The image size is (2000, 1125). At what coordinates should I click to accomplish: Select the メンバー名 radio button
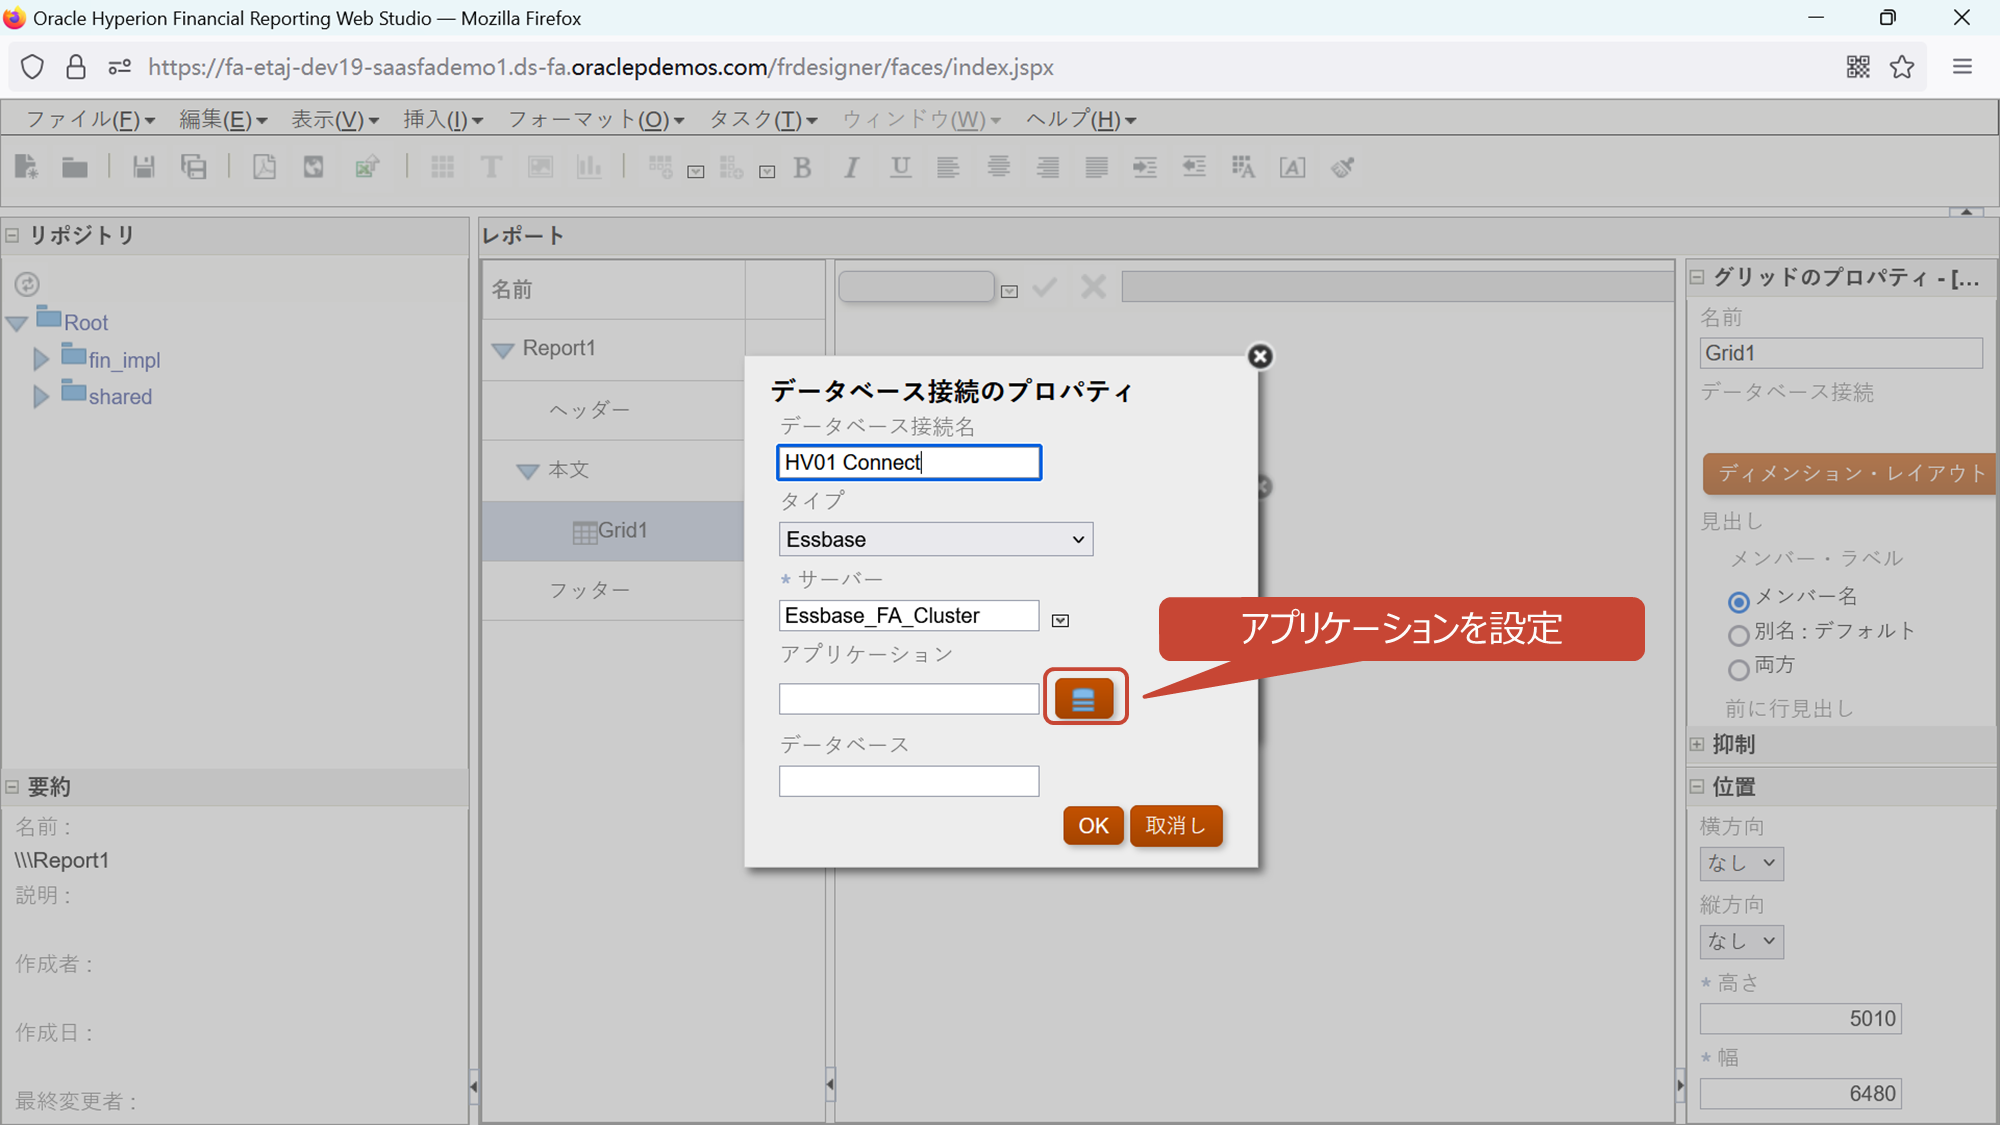(x=1739, y=601)
